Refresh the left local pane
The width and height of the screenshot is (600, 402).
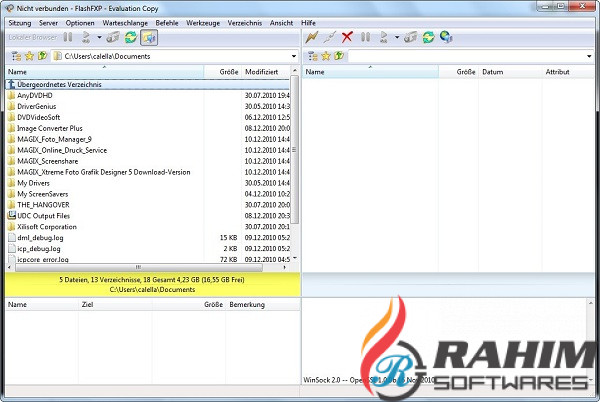coord(131,37)
